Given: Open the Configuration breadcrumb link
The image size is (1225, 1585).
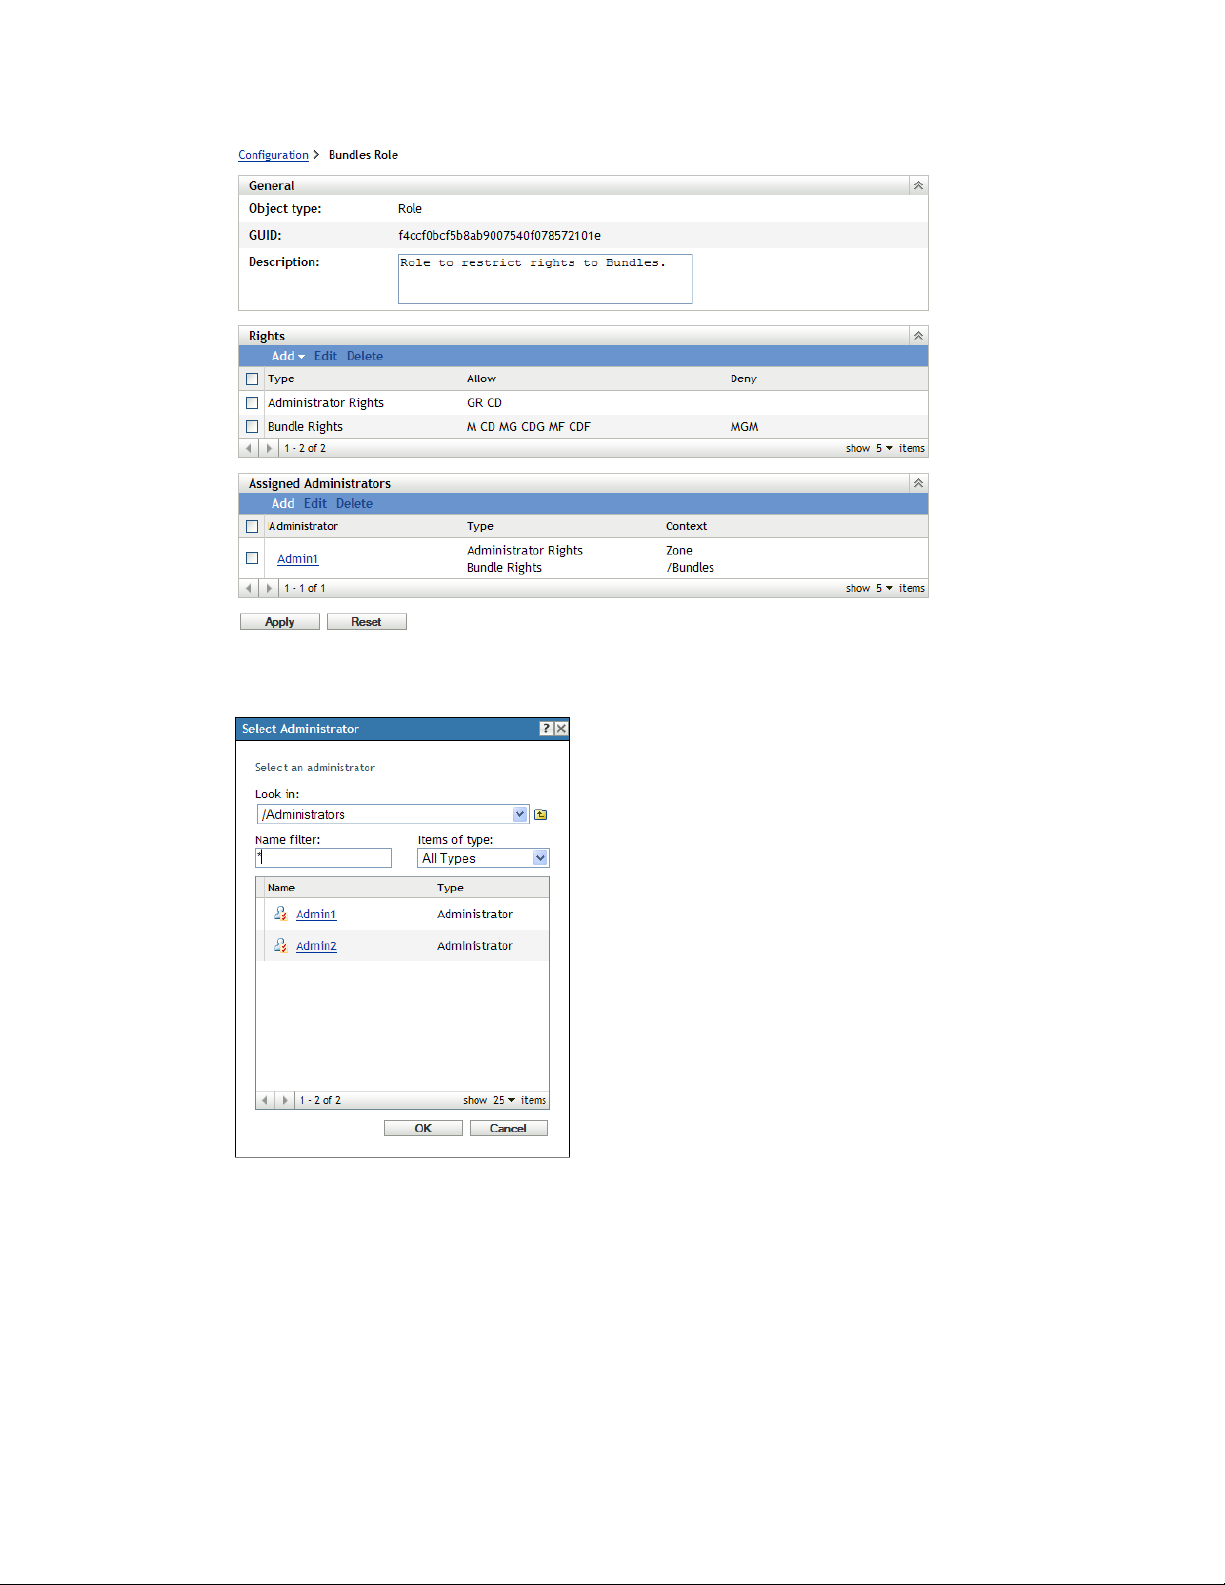Looking at the screenshot, I should (273, 155).
